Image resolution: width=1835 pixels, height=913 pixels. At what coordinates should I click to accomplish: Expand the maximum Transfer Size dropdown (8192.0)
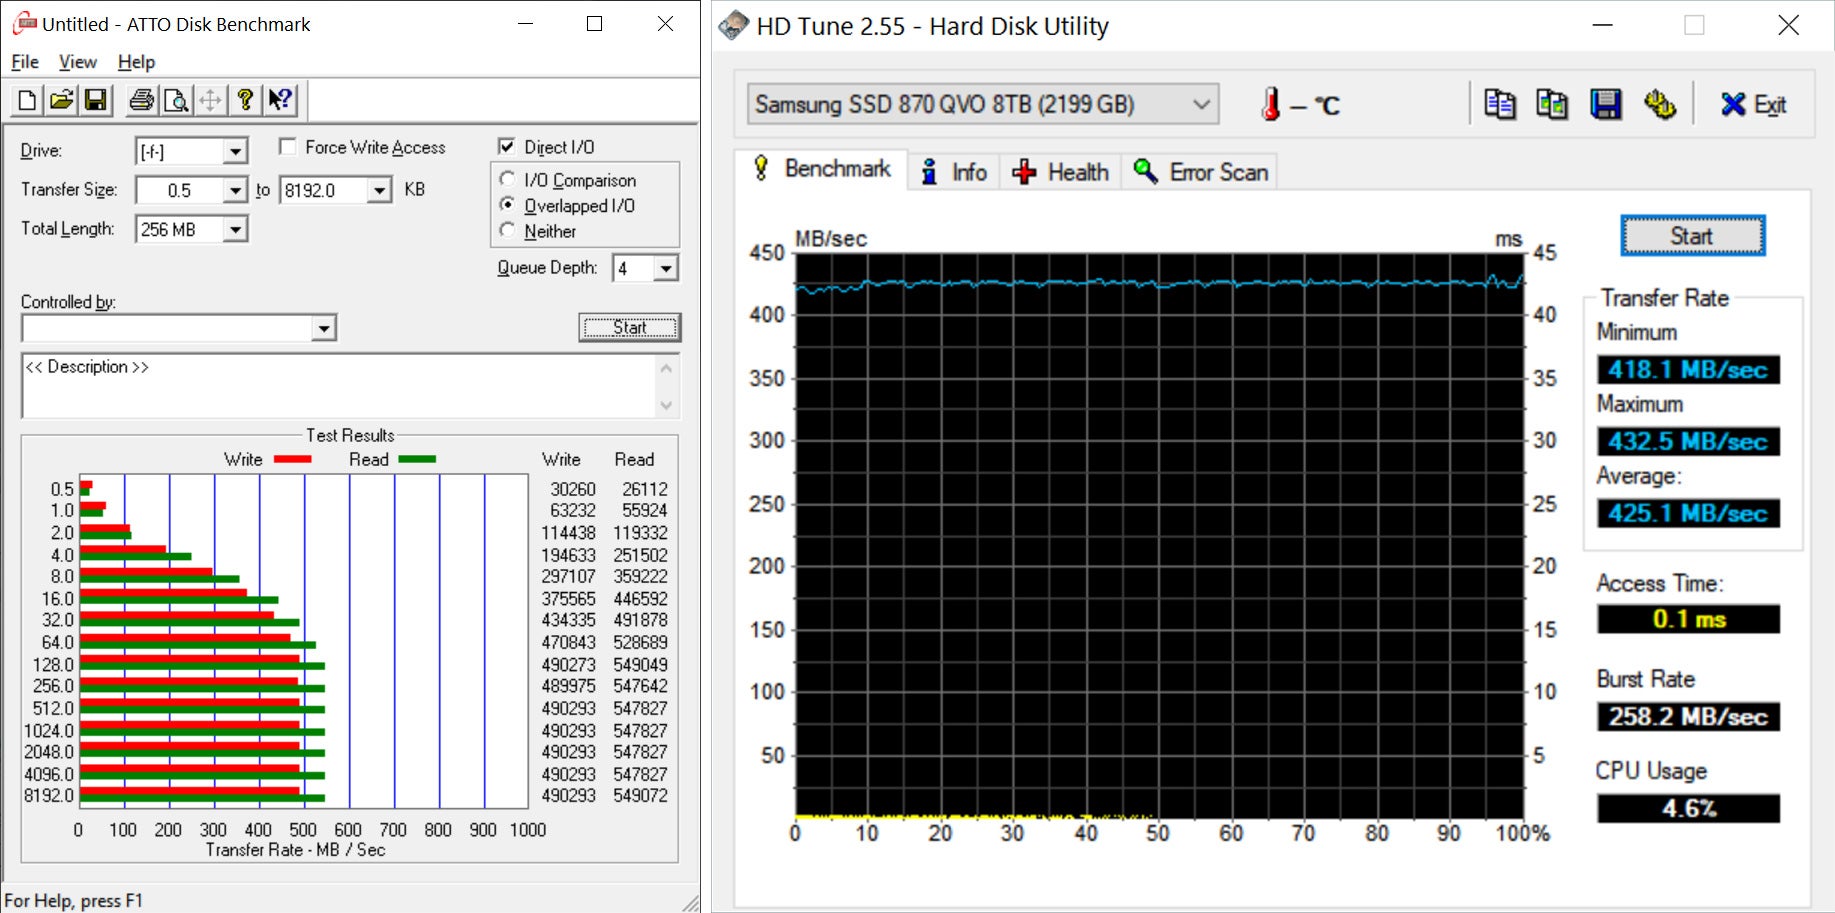(379, 190)
